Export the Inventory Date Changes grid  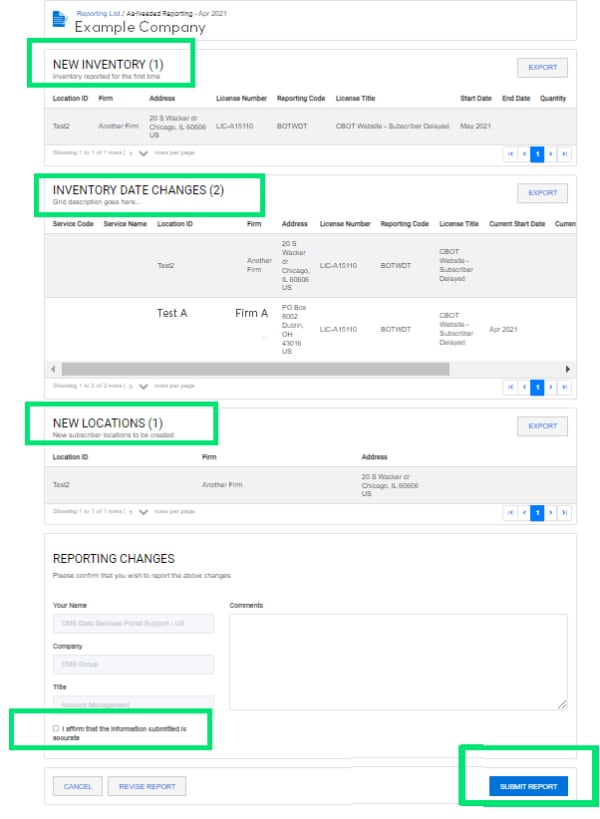(x=542, y=193)
